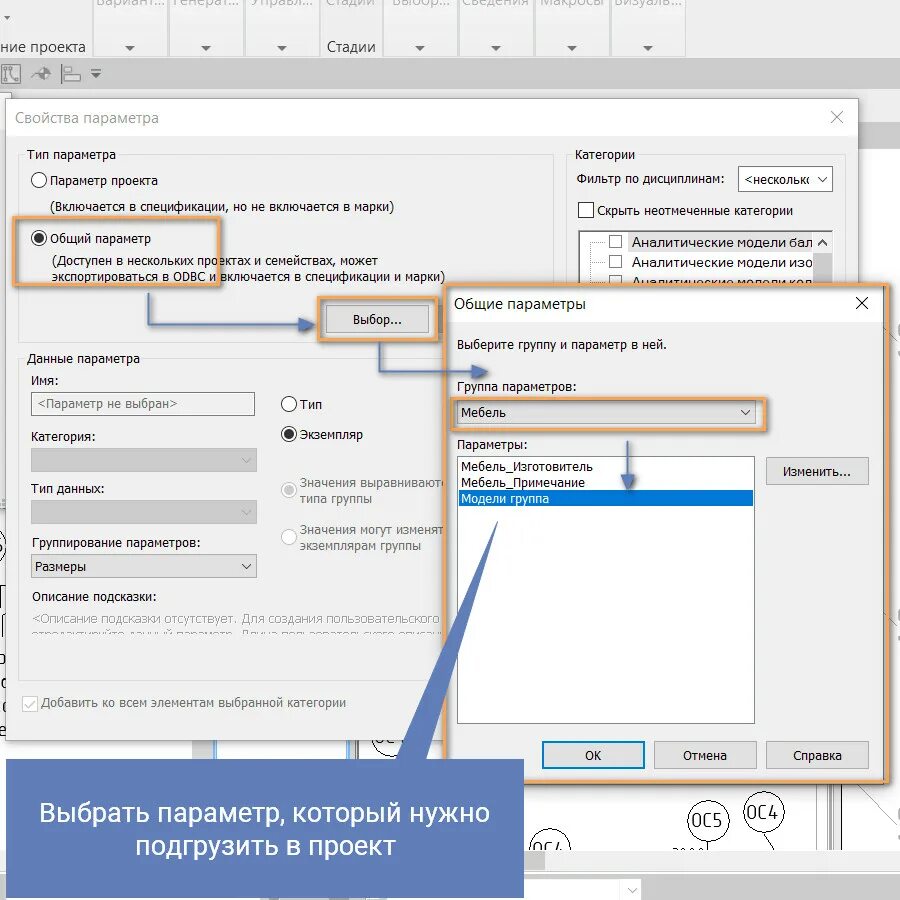Expand the Вариант... ribbon panel arrow
This screenshot has width=900, height=900.
point(130,48)
